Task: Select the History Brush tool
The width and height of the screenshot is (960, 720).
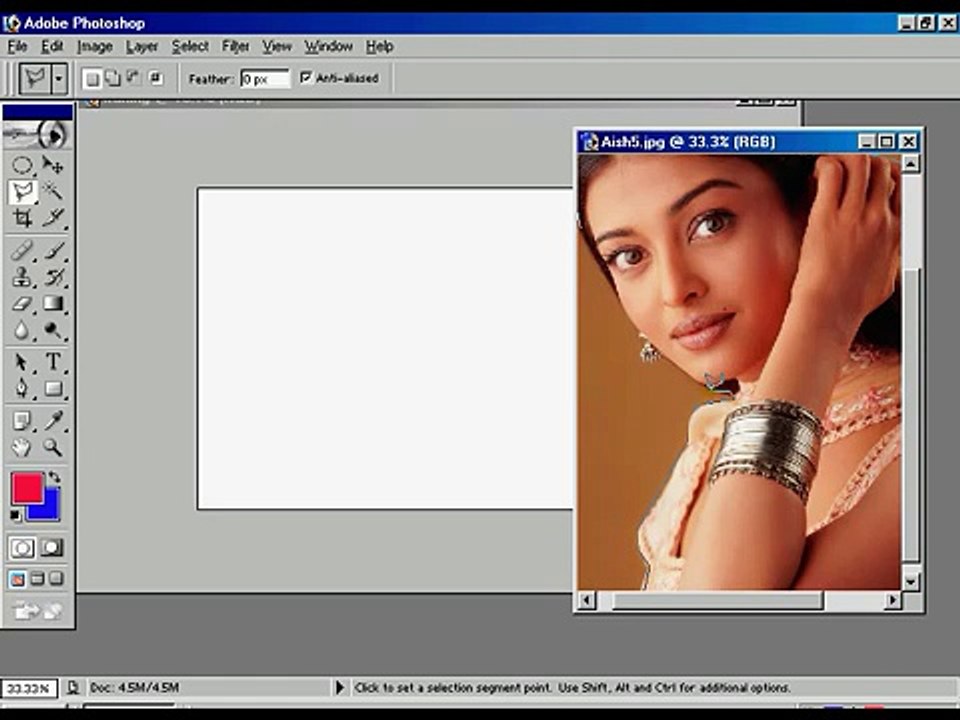Action: coord(53,277)
